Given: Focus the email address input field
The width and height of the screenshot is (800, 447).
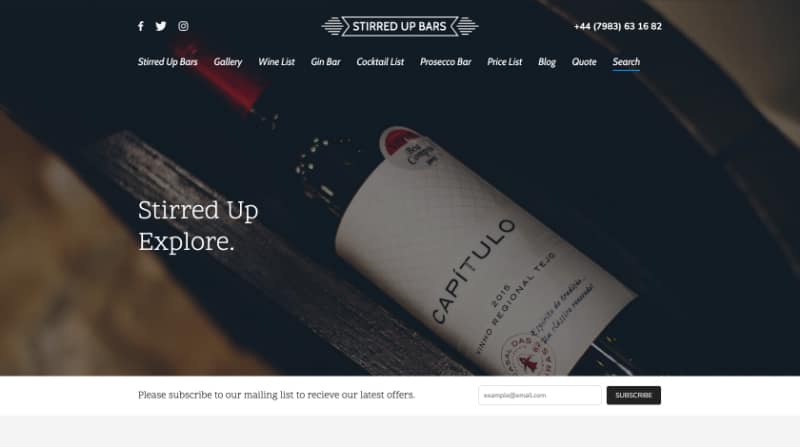Looking at the screenshot, I should click(x=540, y=395).
